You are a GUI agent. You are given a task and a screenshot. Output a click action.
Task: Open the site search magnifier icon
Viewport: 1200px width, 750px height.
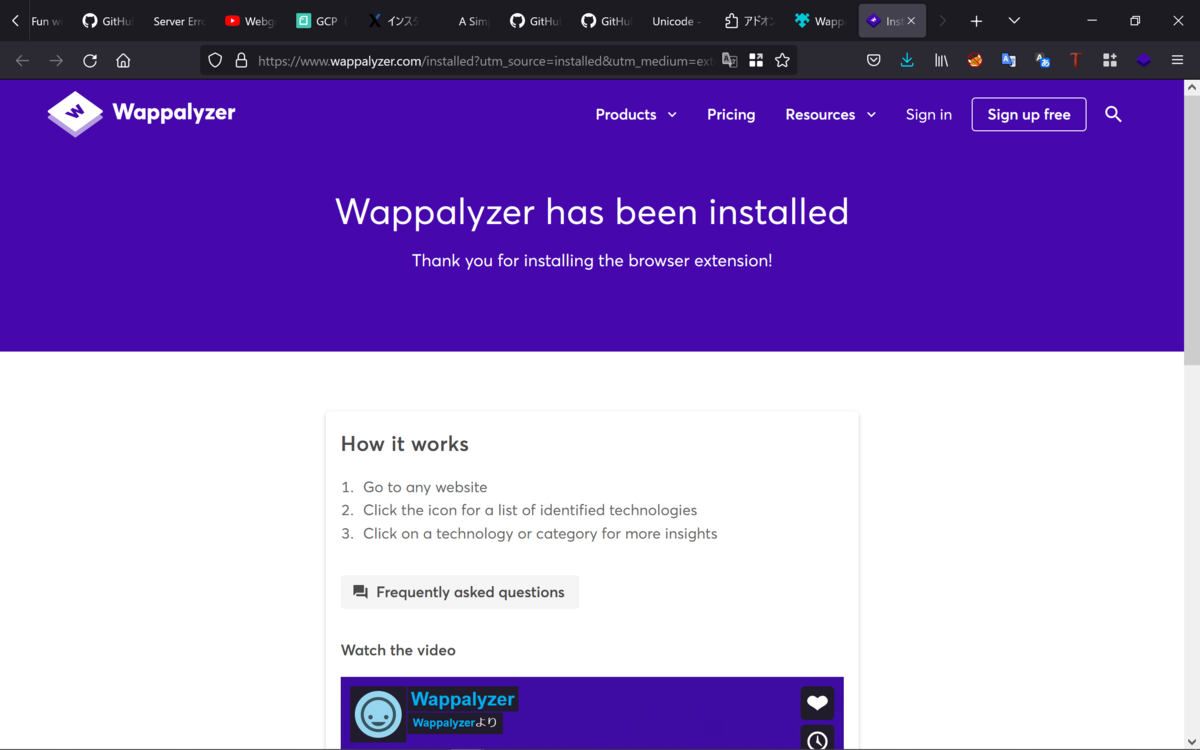(x=1113, y=114)
